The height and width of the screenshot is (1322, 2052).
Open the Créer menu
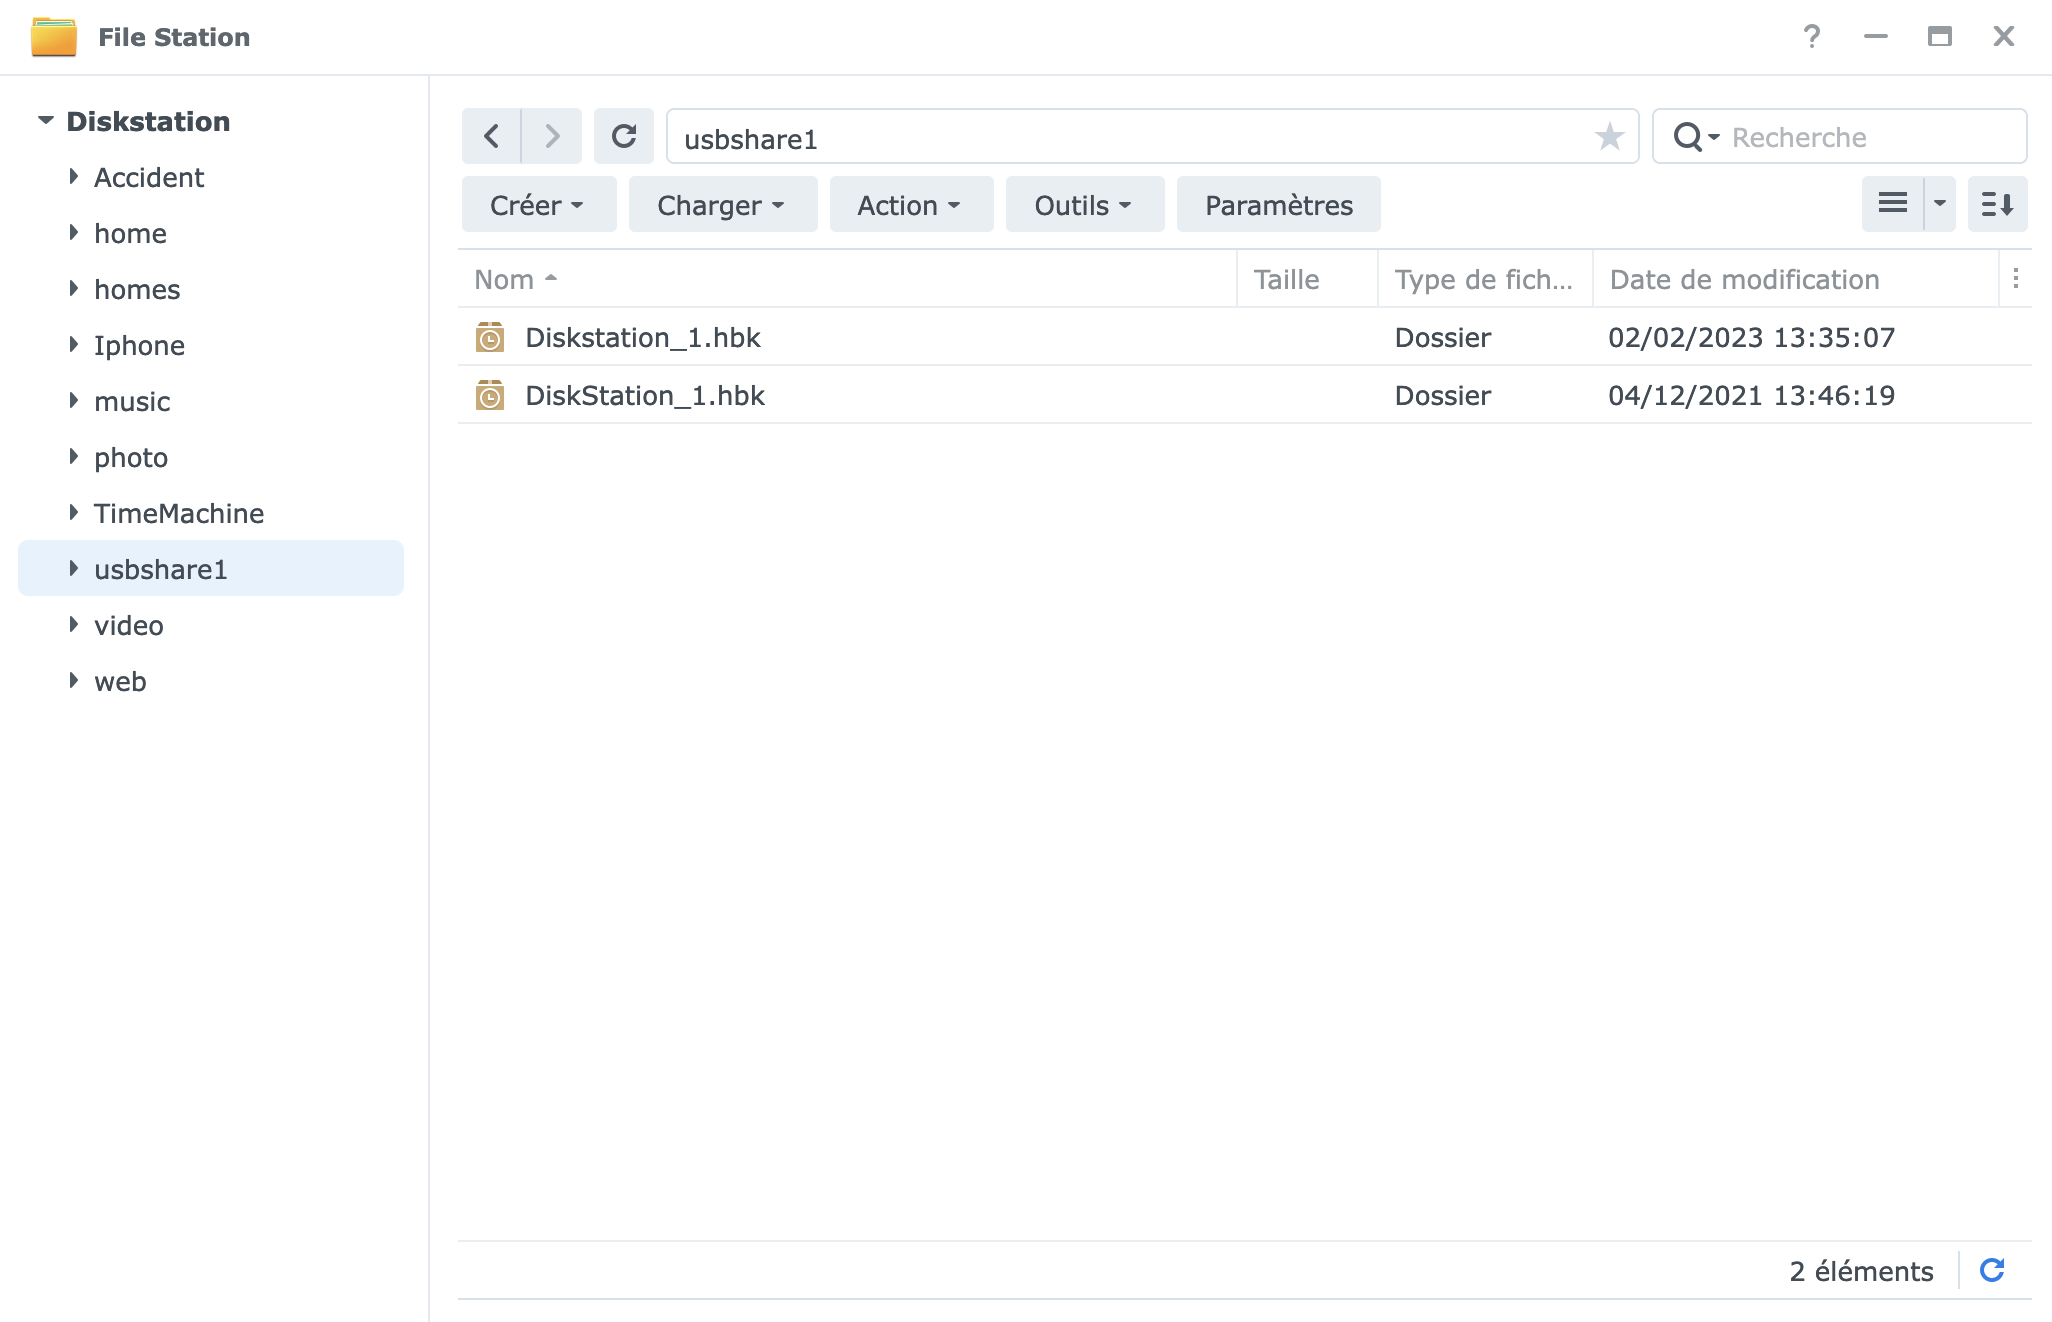(538, 205)
